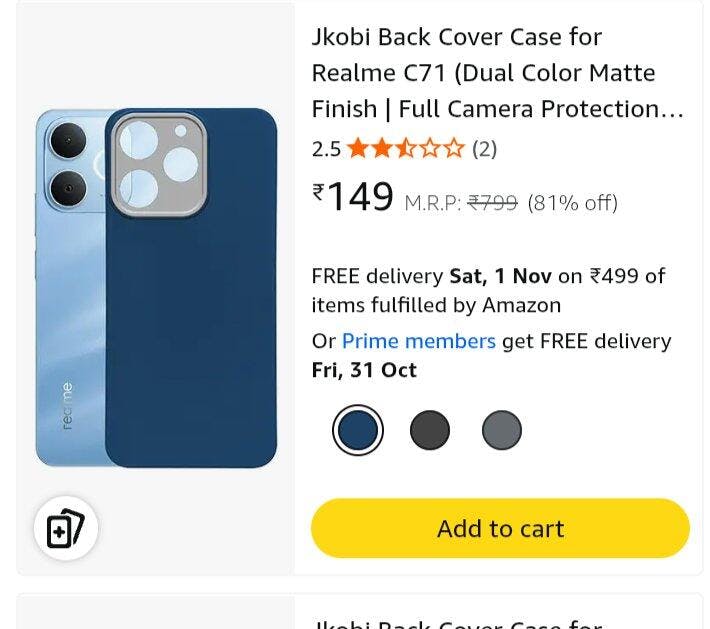The height and width of the screenshot is (629, 710).
Task: Select the navy blue color swatch
Action: [358, 430]
